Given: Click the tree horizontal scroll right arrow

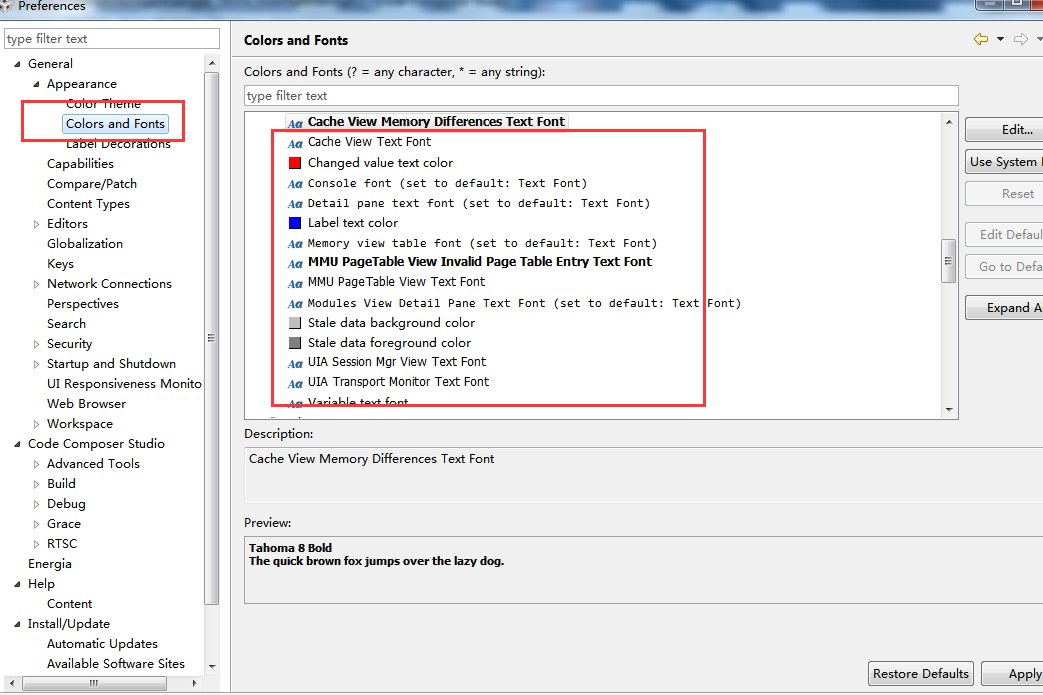Looking at the screenshot, I should click(194, 683).
